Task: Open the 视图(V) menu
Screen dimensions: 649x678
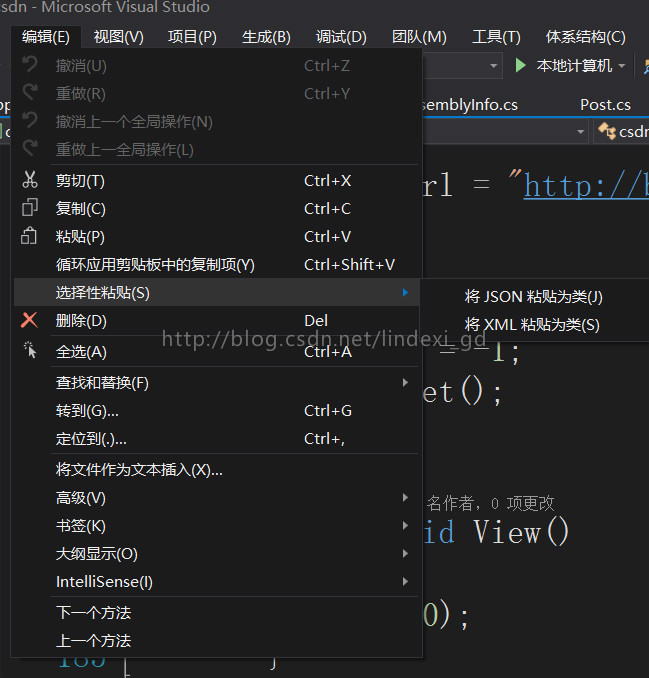Action: (x=118, y=37)
